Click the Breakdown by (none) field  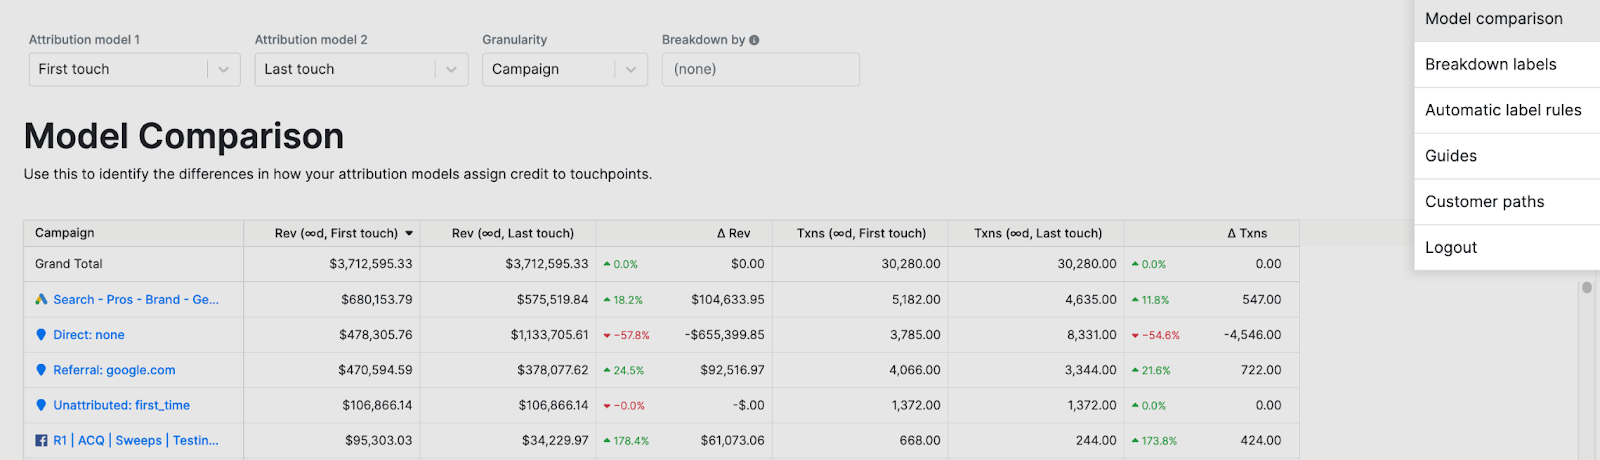[760, 69]
